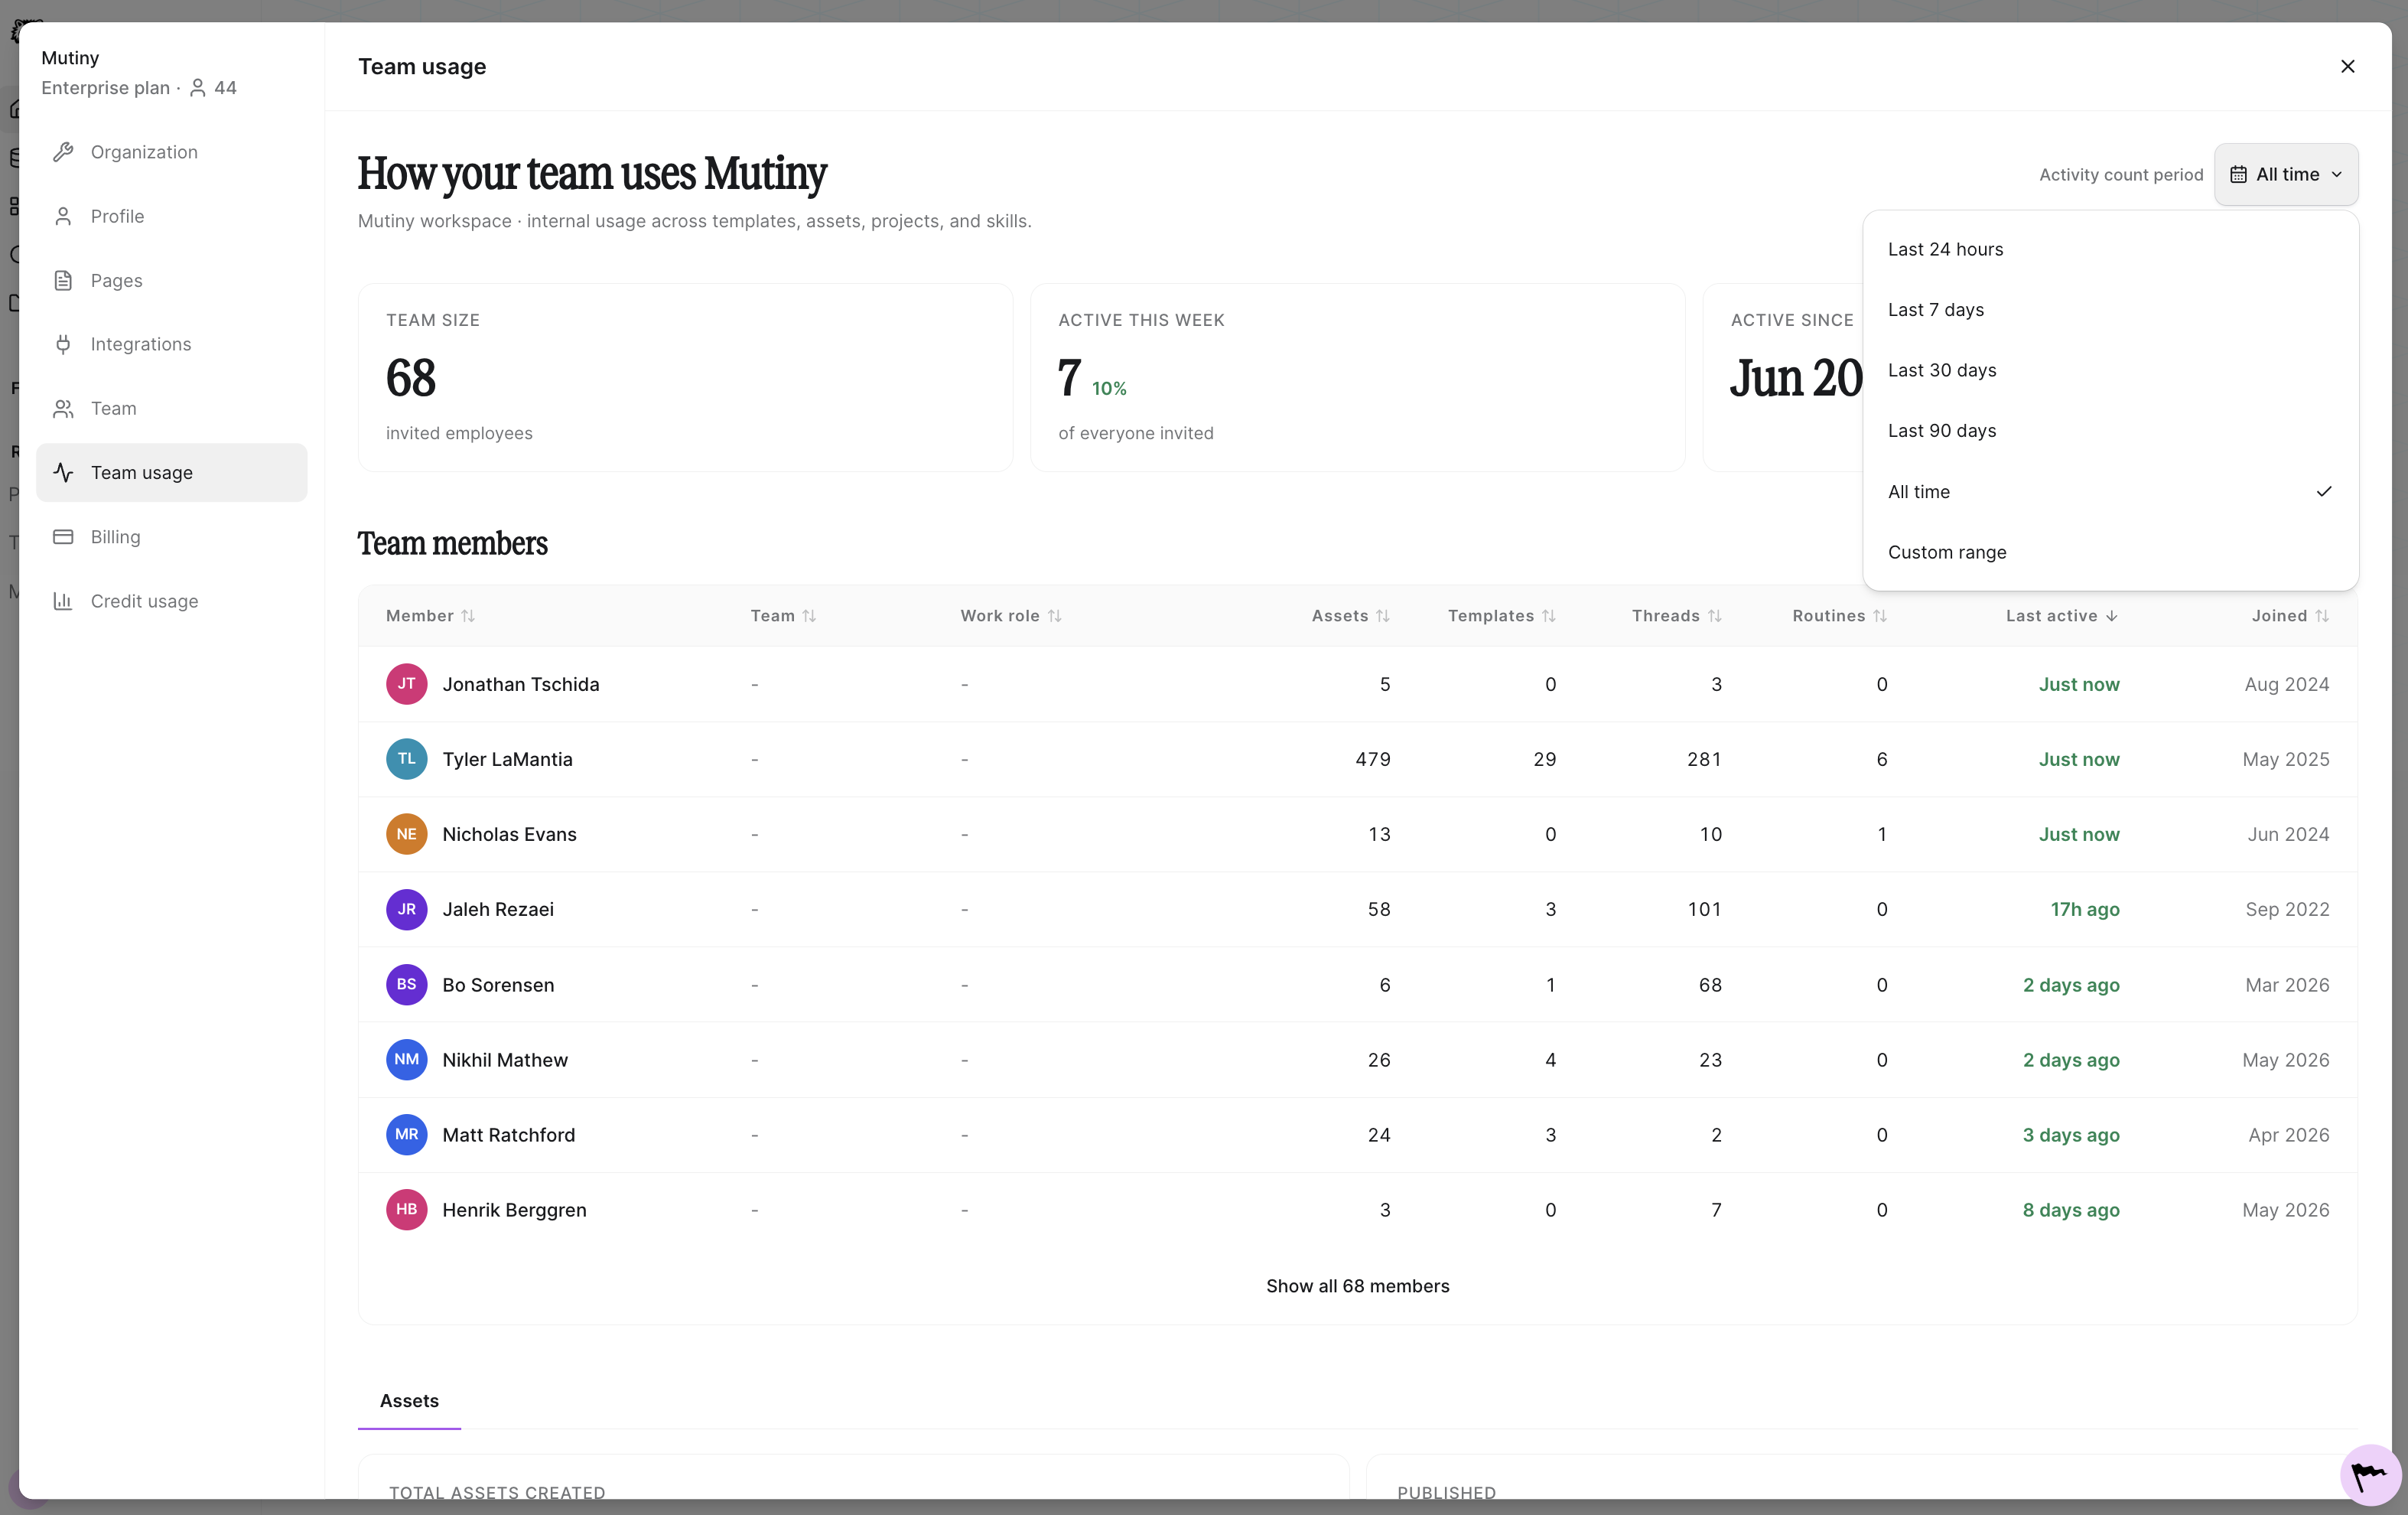Click the Profile person icon

(x=63, y=216)
